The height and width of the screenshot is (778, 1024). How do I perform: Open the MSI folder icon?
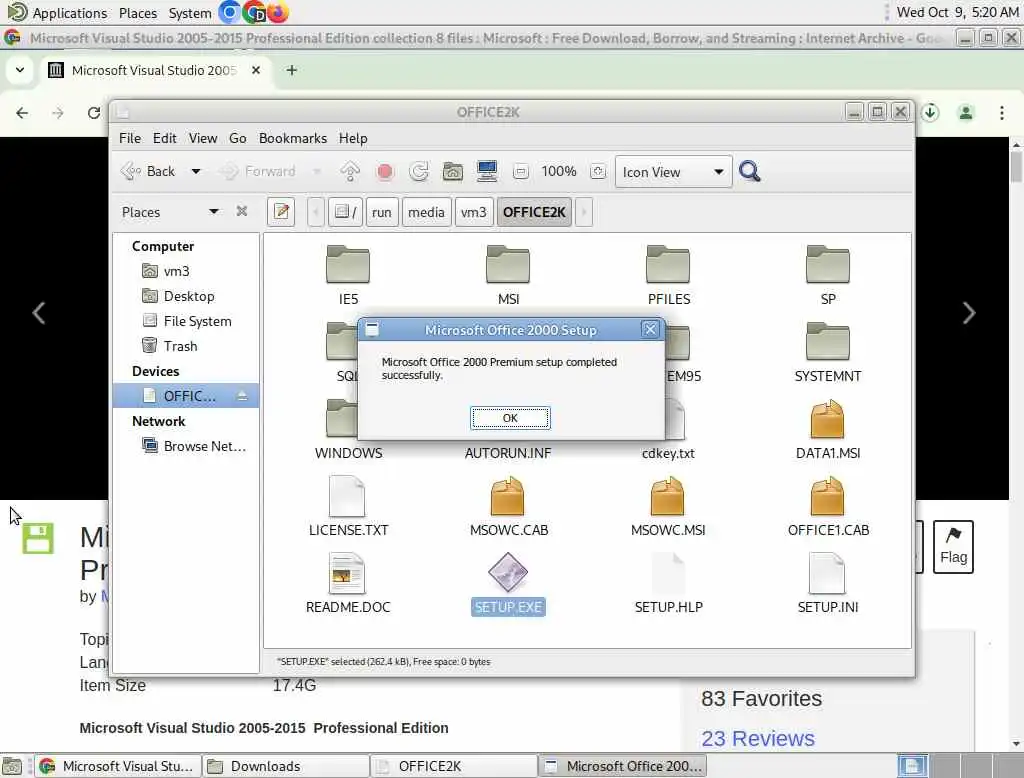point(508,265)
